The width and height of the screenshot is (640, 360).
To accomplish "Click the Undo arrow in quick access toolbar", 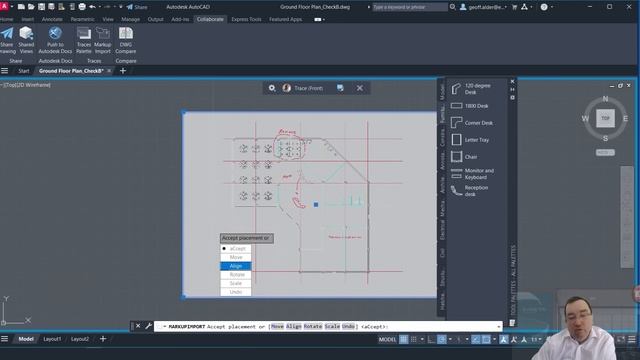I will 93,7.
